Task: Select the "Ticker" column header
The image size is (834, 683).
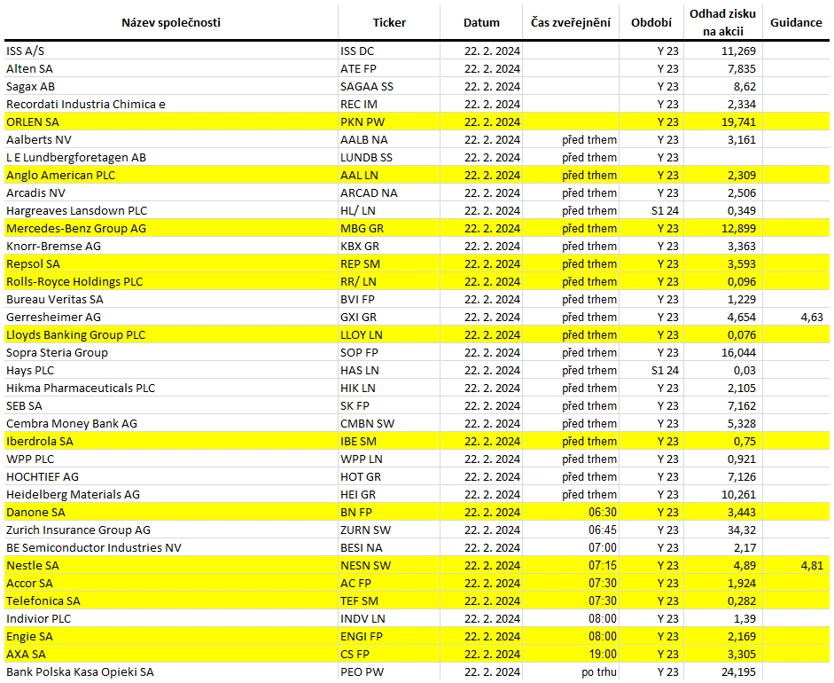Action: (389, 23)
